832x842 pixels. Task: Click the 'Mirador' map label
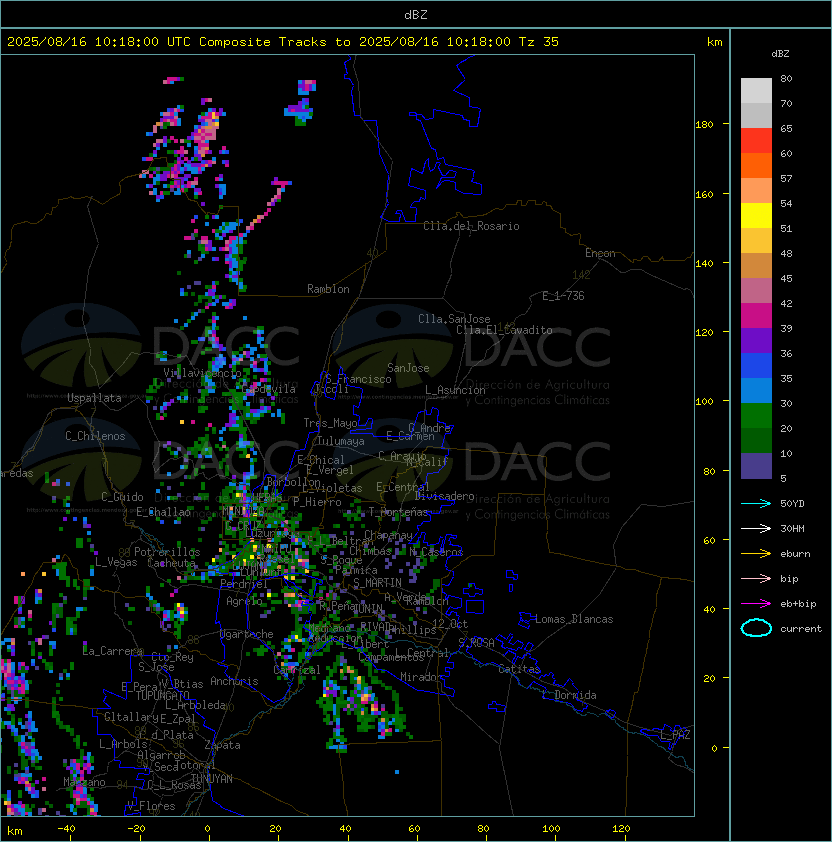pyautogui.click(x=422, y=677)
